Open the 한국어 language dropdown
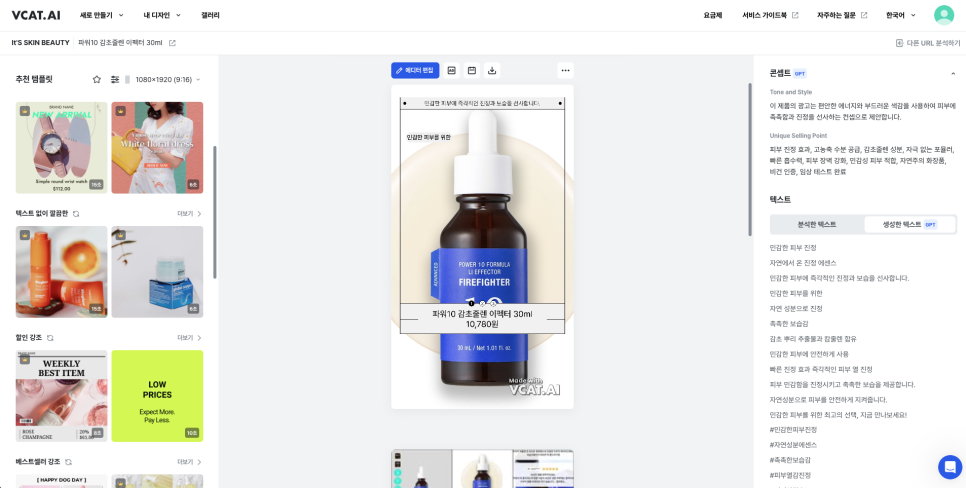Screen dimensions: 966x488 tap(901, 15)
